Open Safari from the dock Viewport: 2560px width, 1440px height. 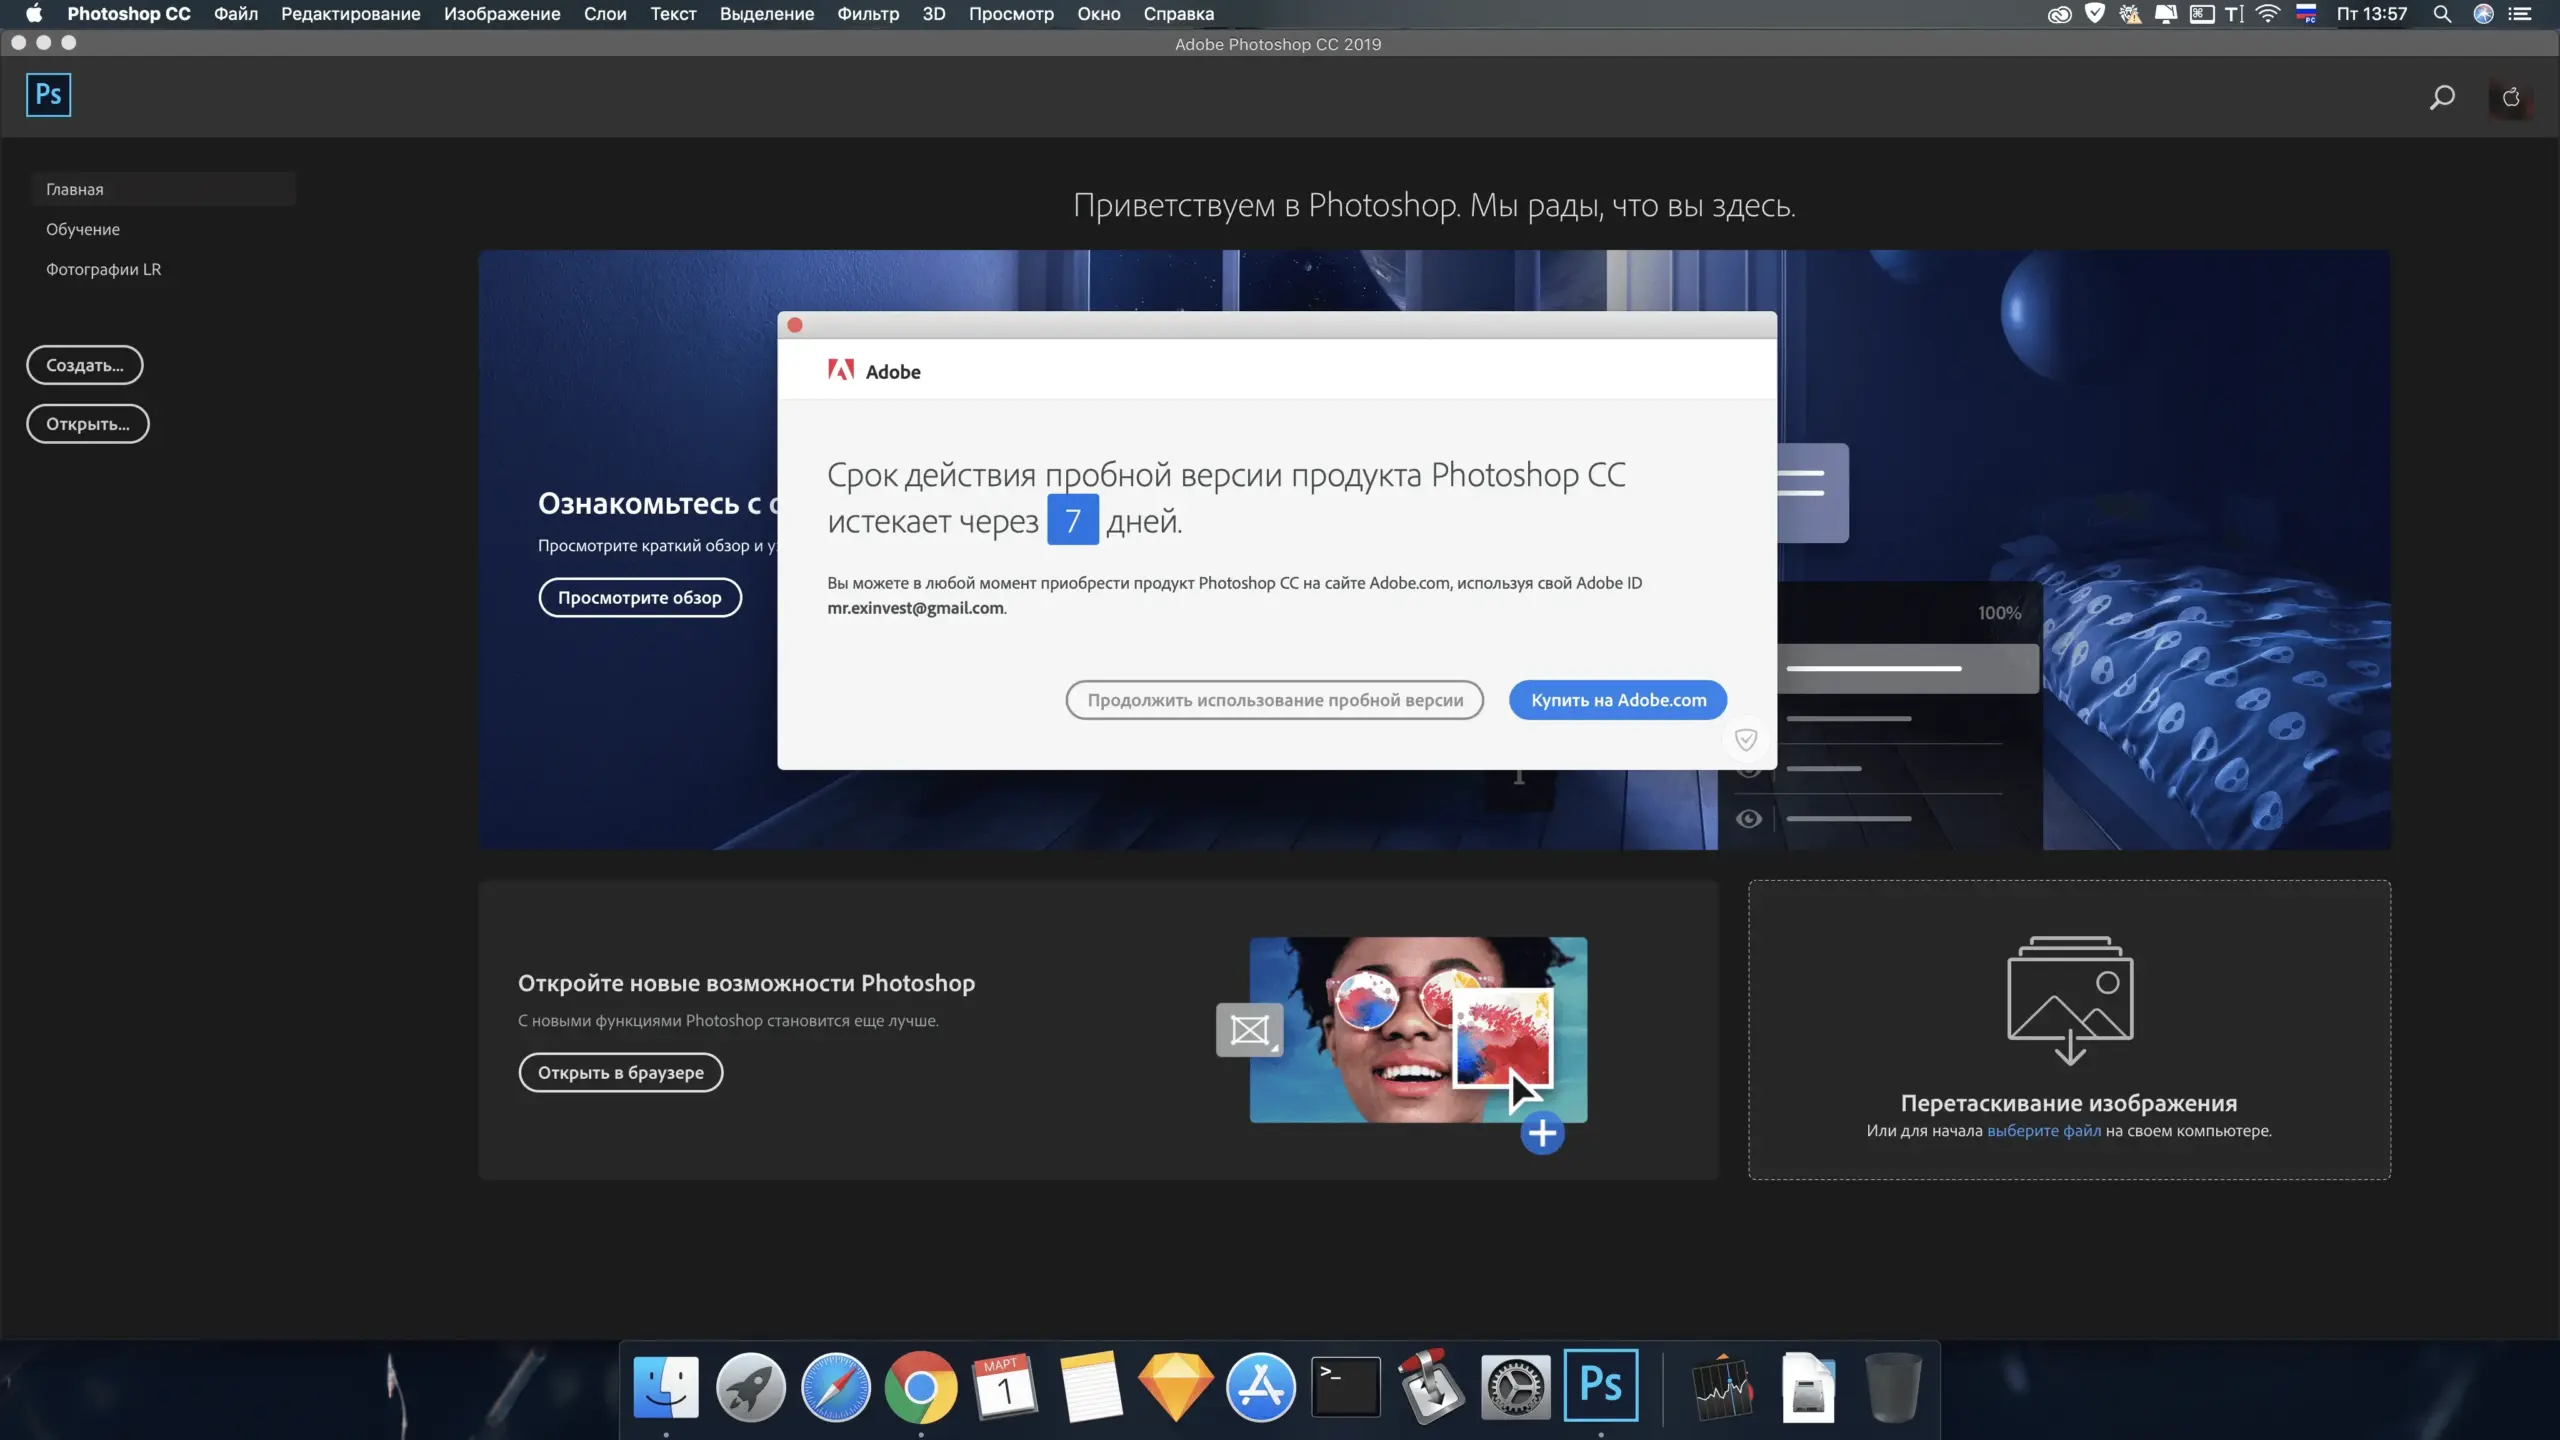(836, 1387)
